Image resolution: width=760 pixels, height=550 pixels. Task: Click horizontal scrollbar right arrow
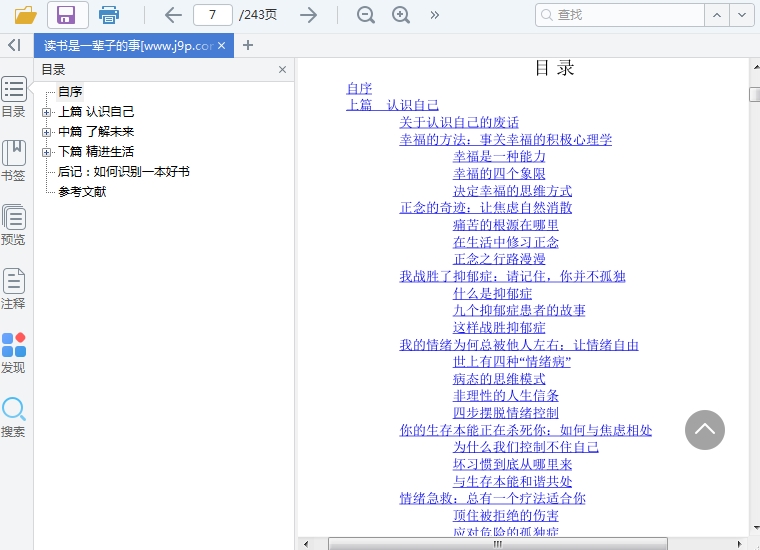(x=740, y=544)
